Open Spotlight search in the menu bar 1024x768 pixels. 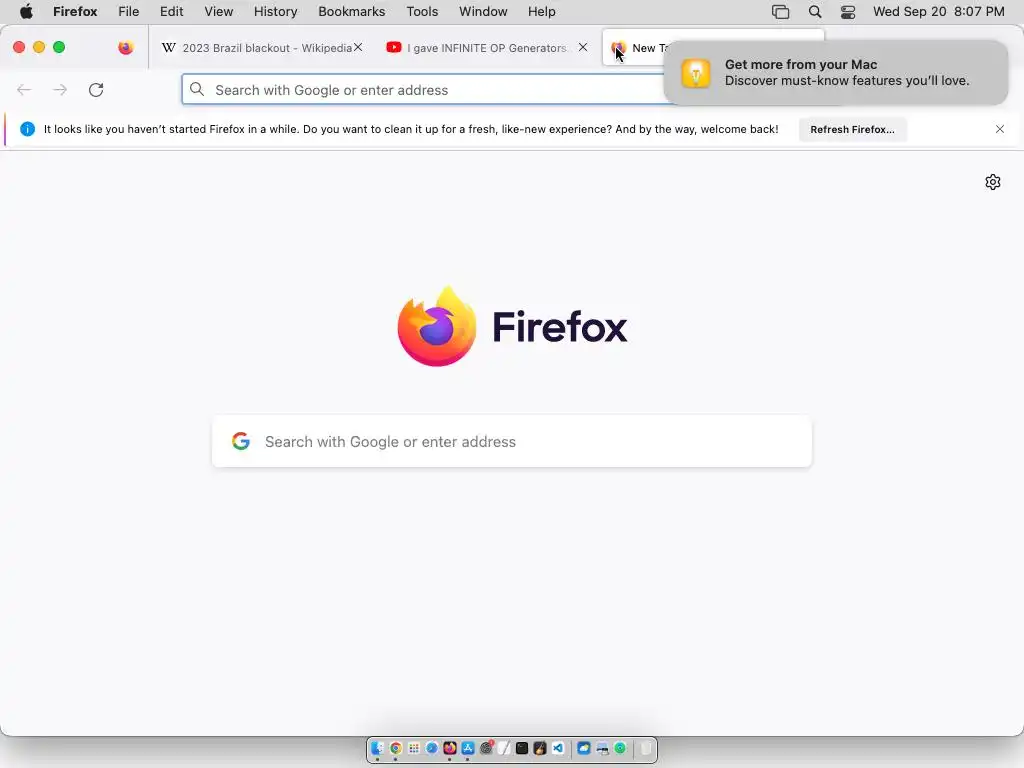click(815, 11)
